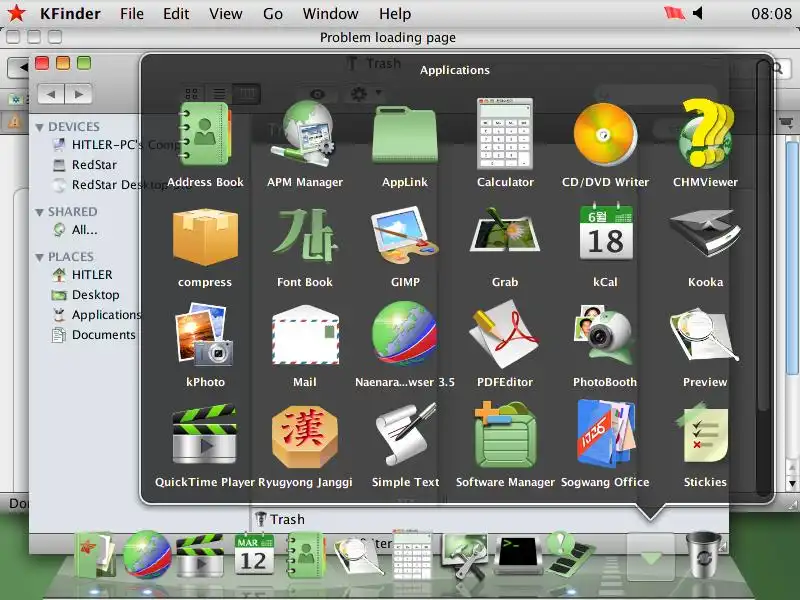The width and height of the screenshot is (800, 600).
Task: Launch PDFEditor
Action: pyautogui.click(x=505, y=335)
